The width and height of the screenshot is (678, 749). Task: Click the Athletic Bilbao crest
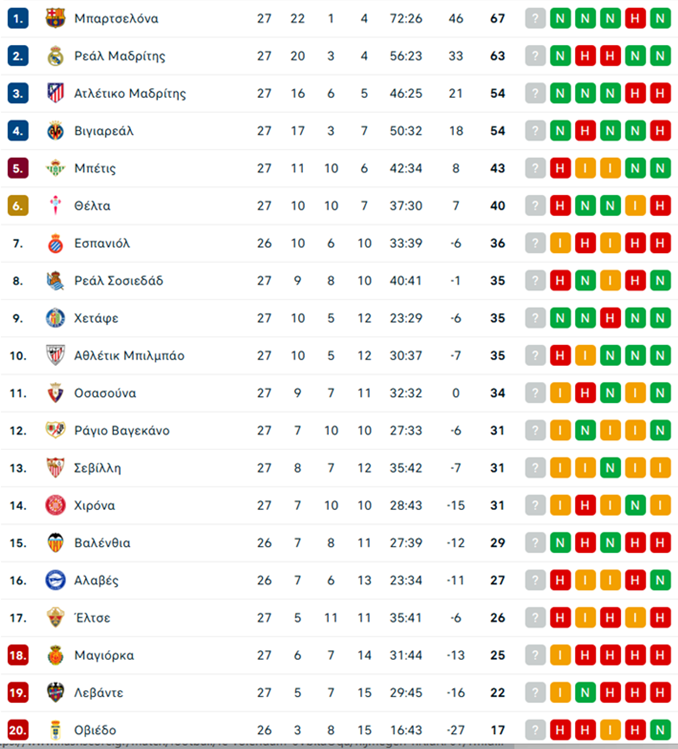point(55,355)
